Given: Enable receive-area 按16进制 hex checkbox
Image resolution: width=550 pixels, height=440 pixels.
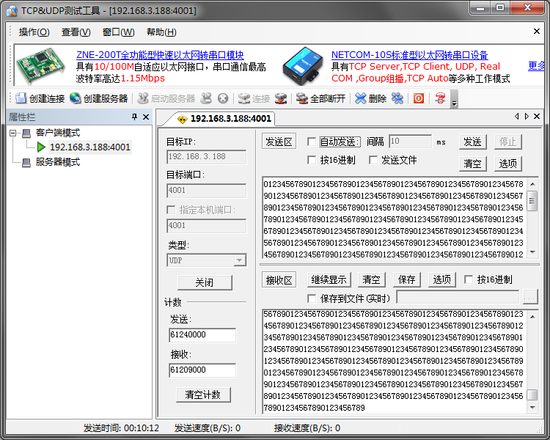Looking at the screenshot, I should point(468,279).
